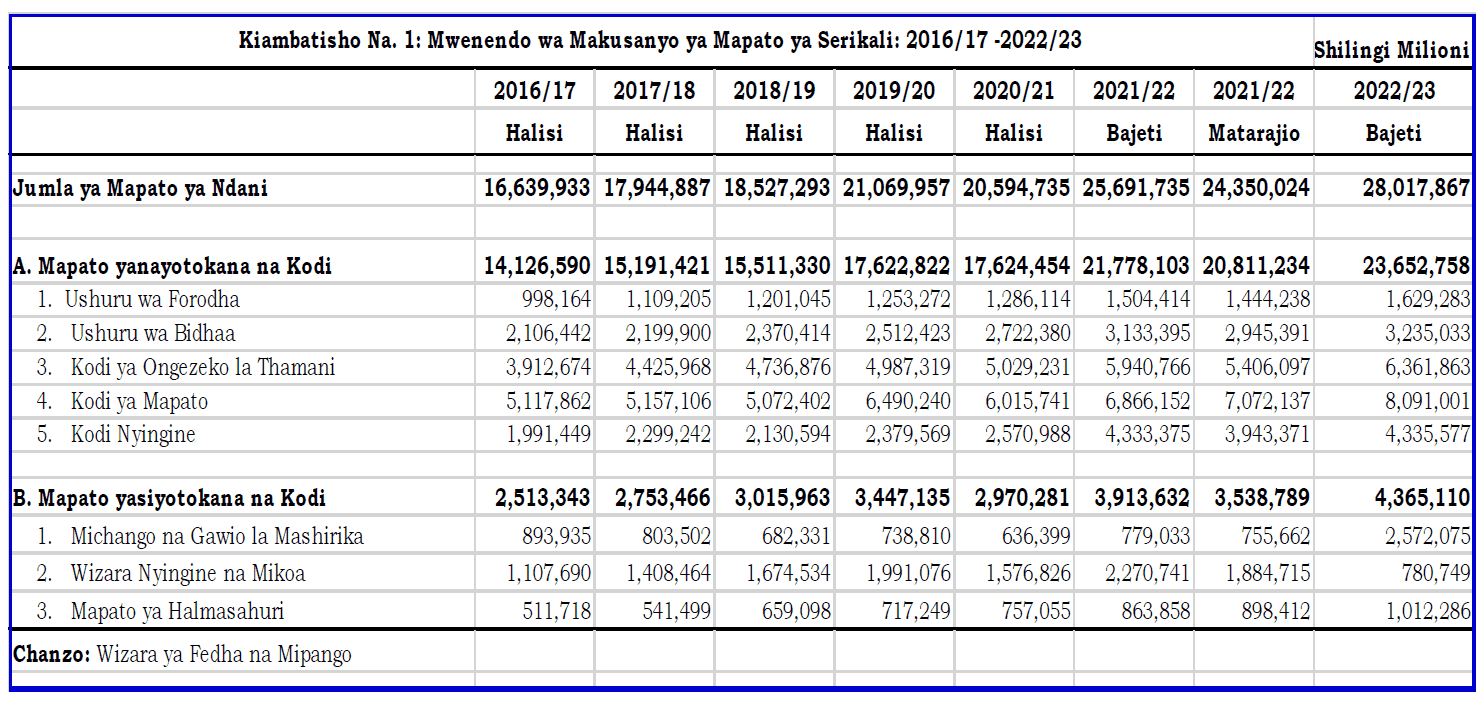Click the "2022/23" column header
The width and height of the screenshot is (1483, 714).
point(1394,91)
